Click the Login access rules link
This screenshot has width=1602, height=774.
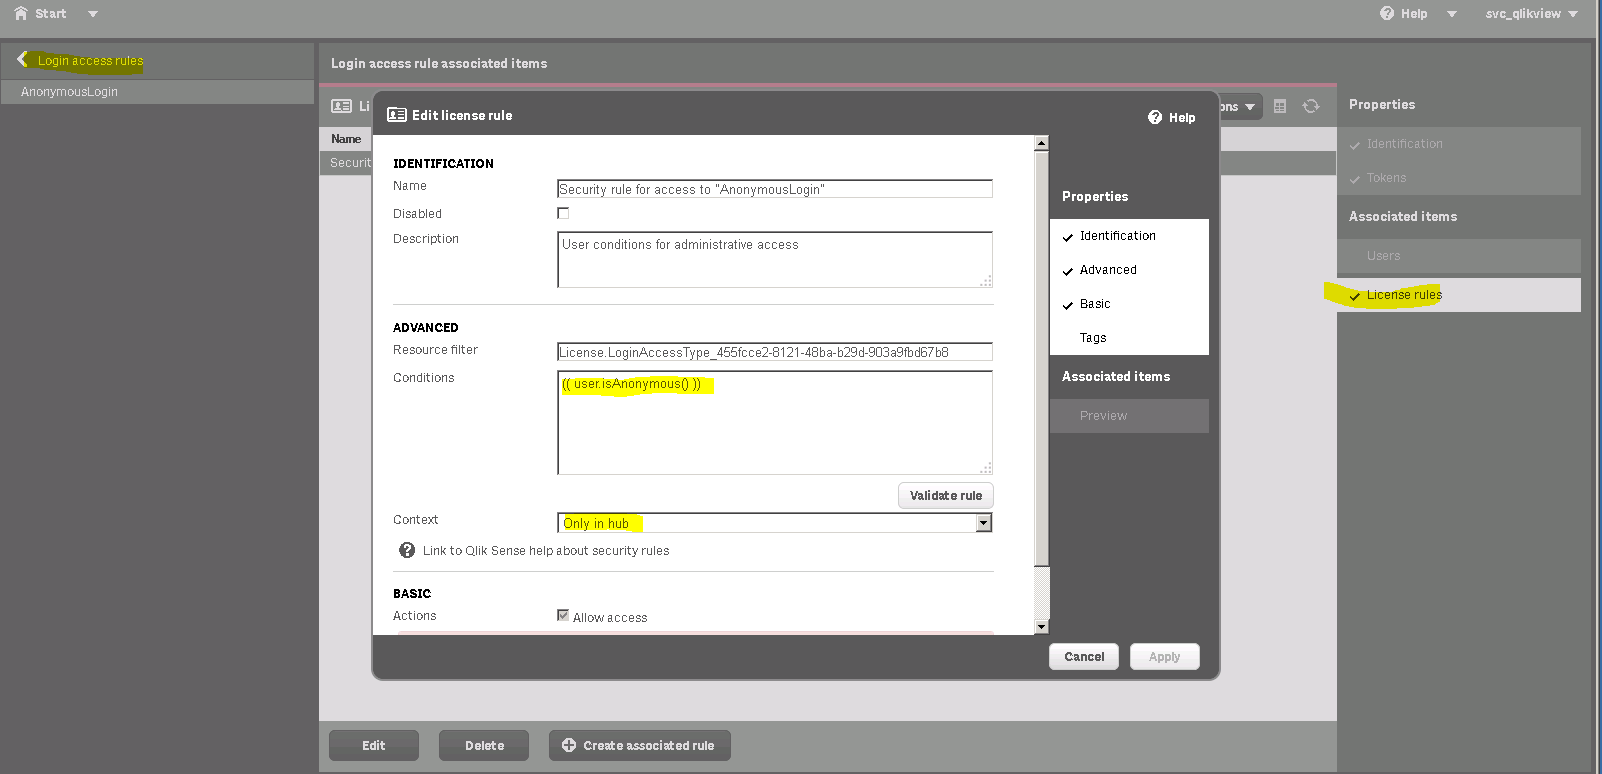(x=91, y=61)
